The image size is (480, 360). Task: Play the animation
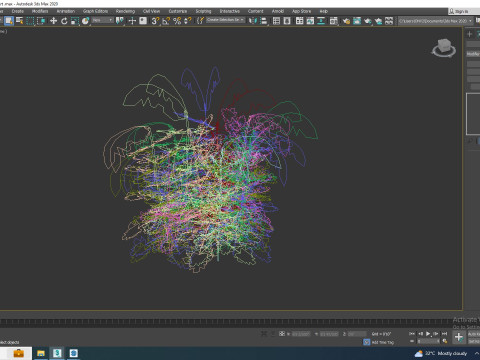click(x=428, y=333)
